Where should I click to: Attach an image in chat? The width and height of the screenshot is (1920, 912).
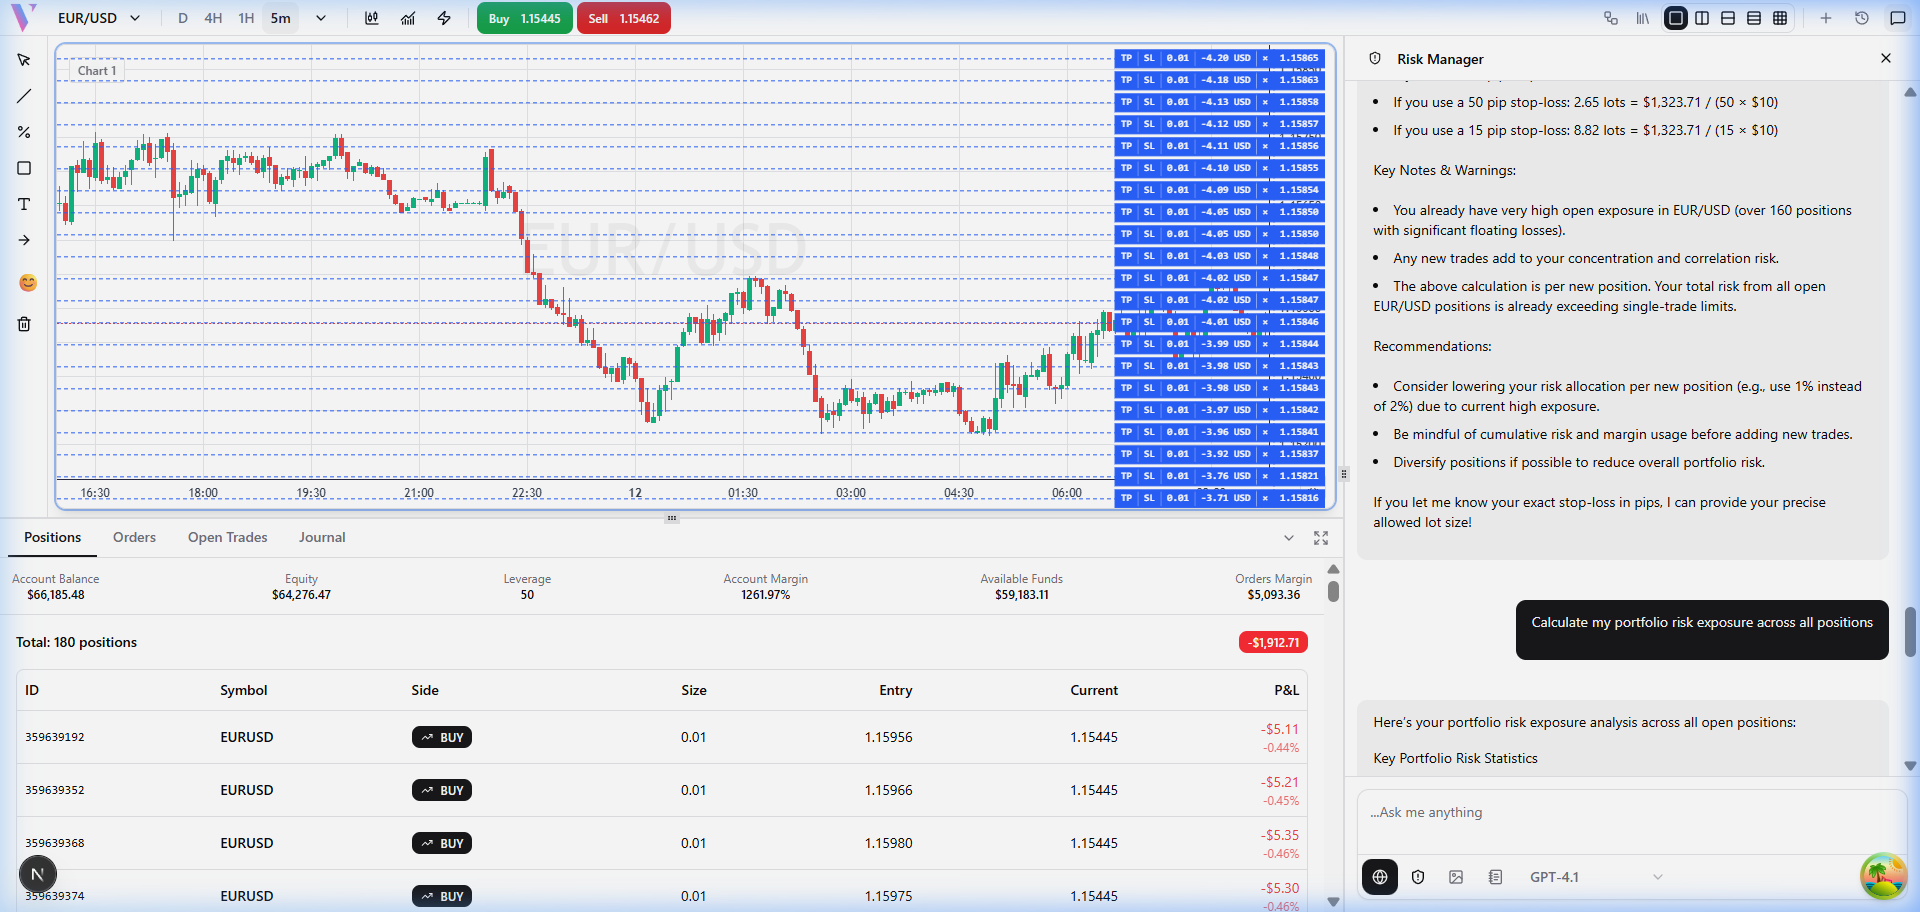coord(1456,877)
